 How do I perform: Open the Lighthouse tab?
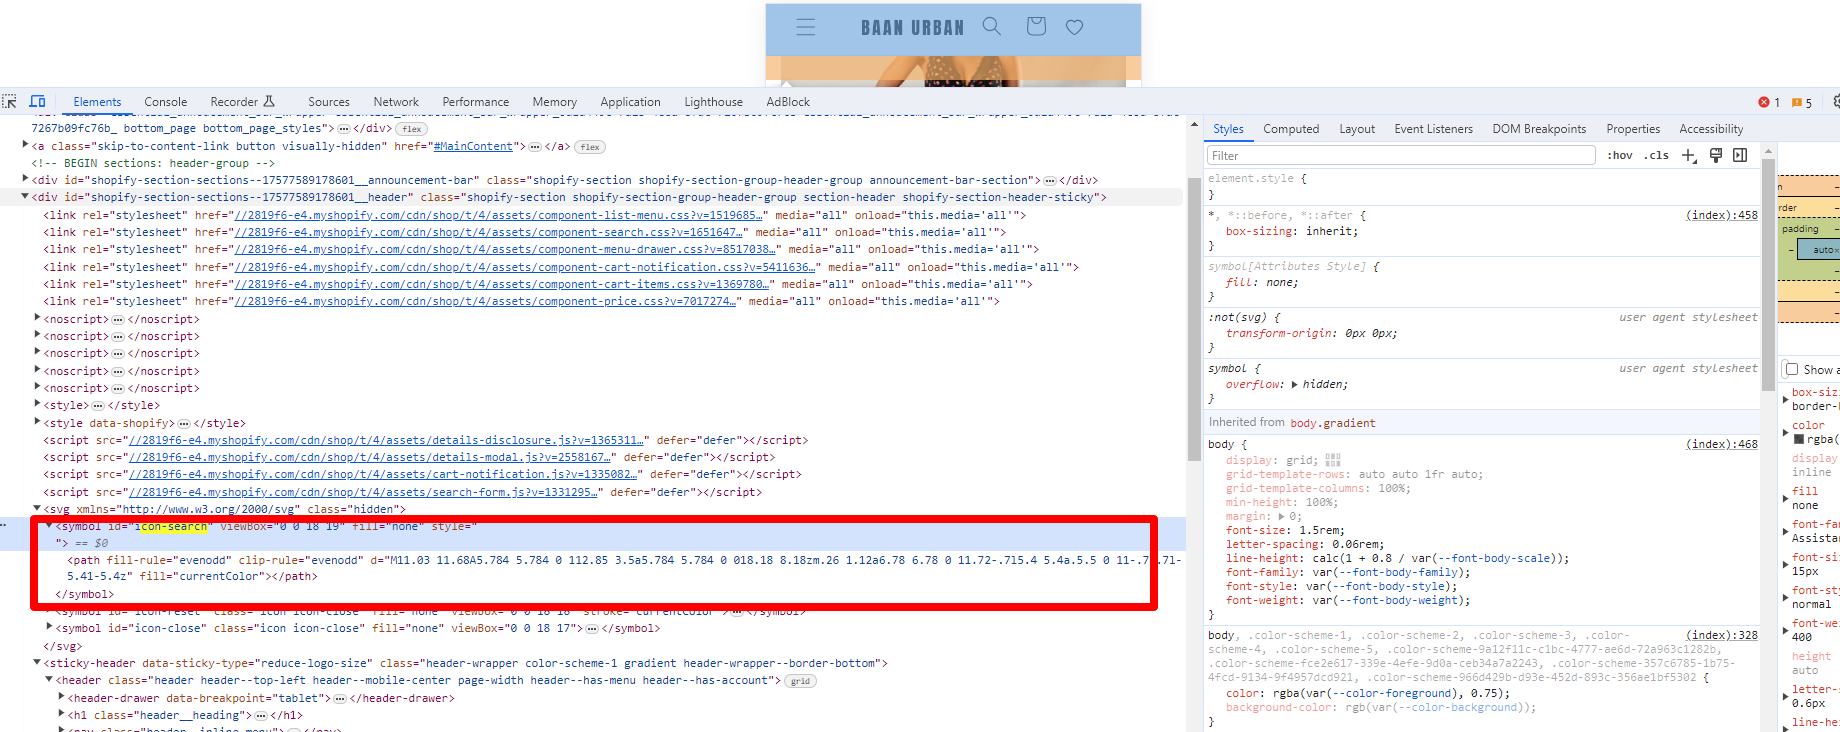click(713, 102)
